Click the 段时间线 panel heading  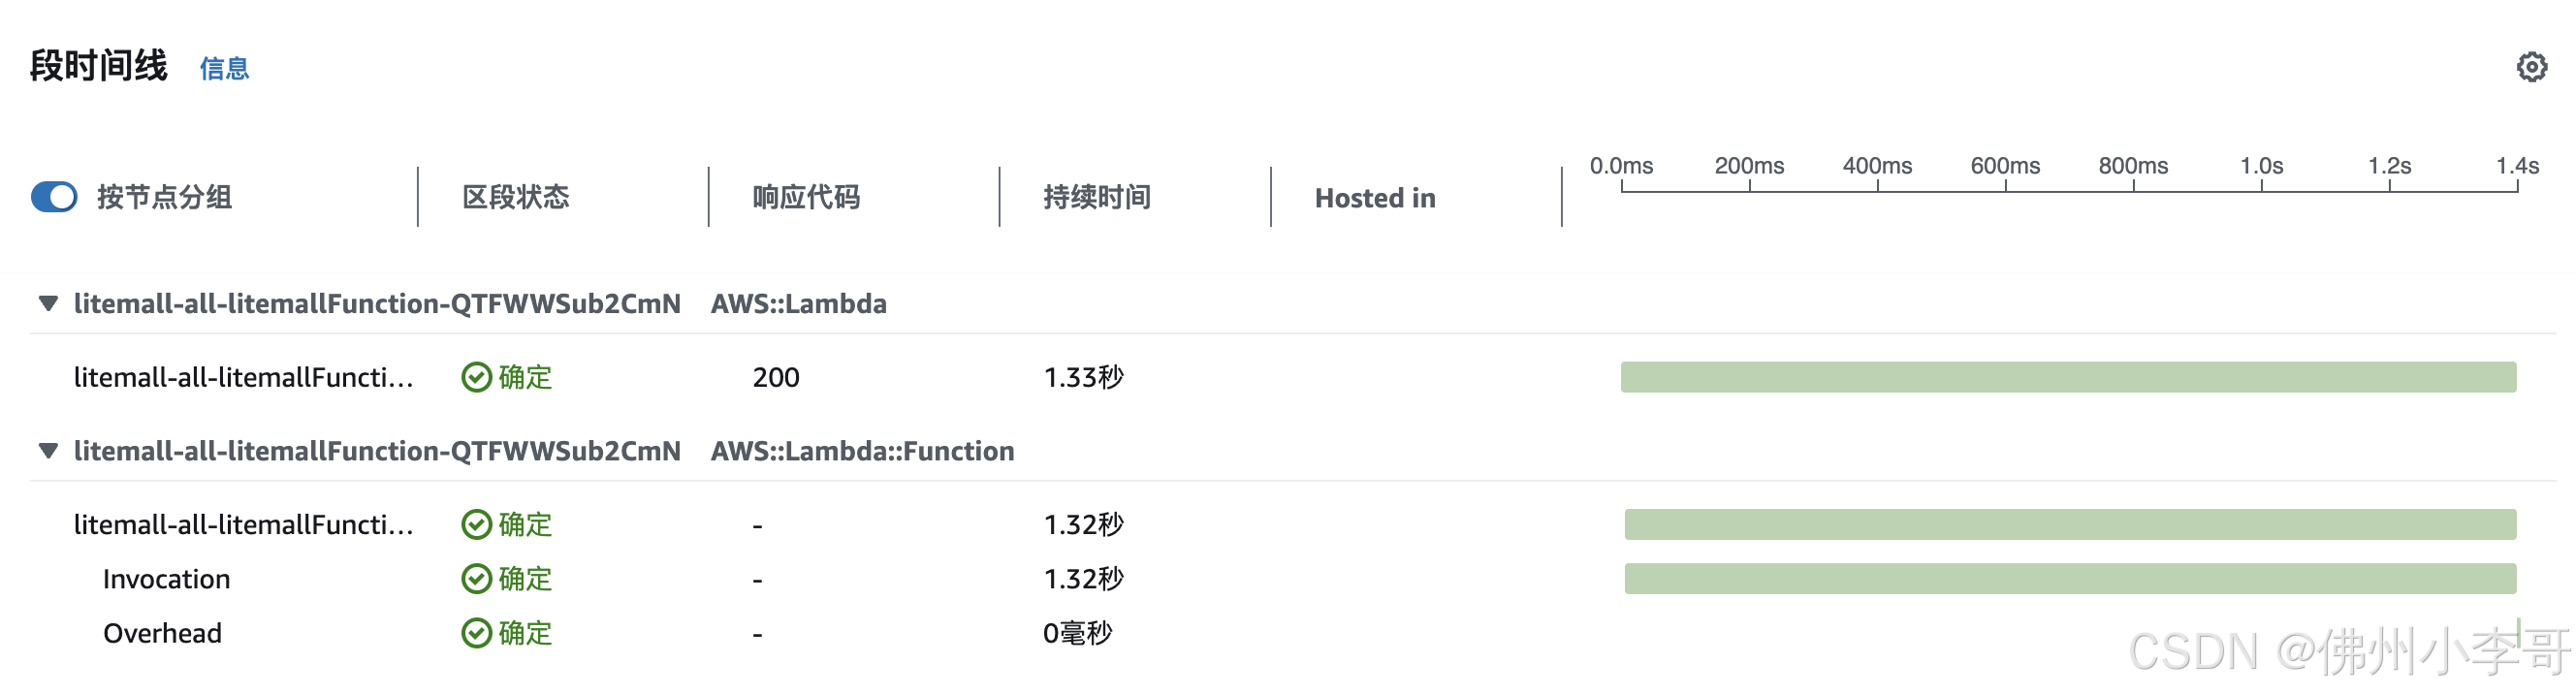click(98, 66)
